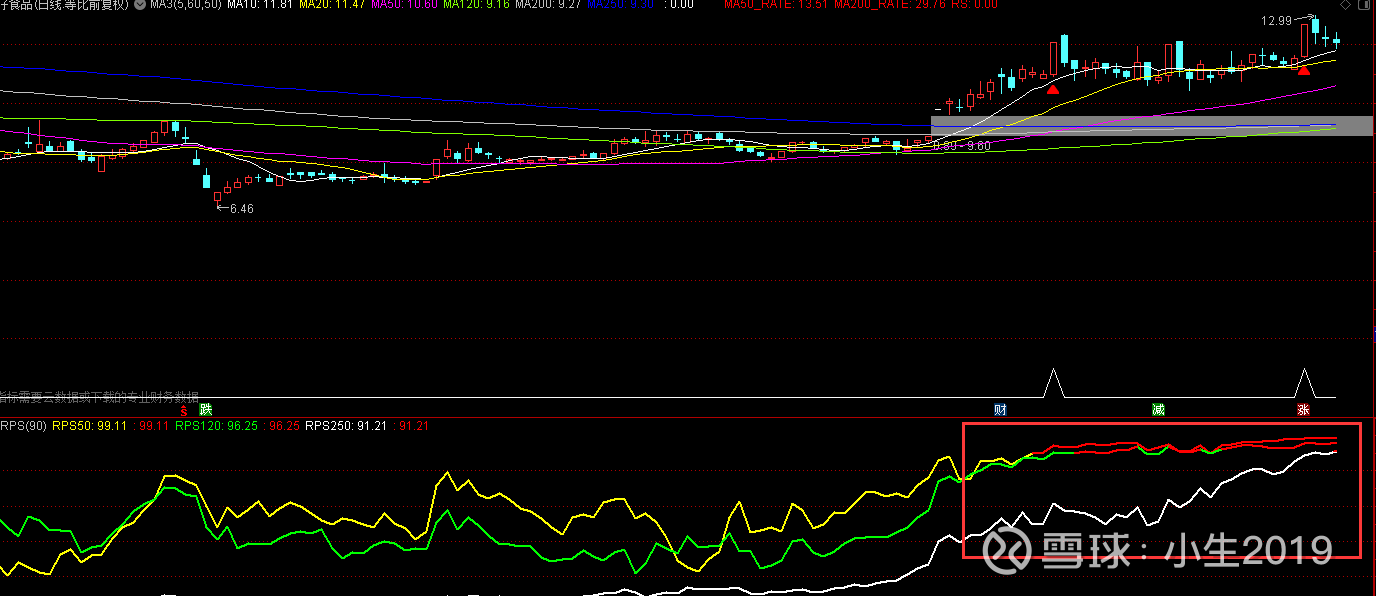Click the 8.80 - 9.60 price range label
1376x596 pixels.
click(962, 146)
